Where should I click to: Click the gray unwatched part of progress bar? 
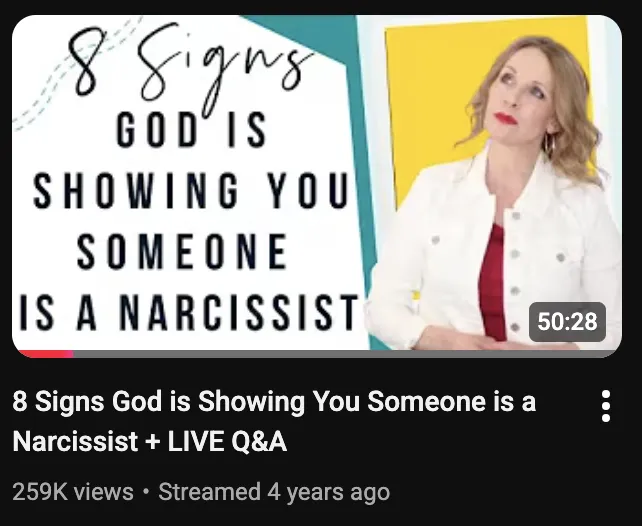(346, 354)
